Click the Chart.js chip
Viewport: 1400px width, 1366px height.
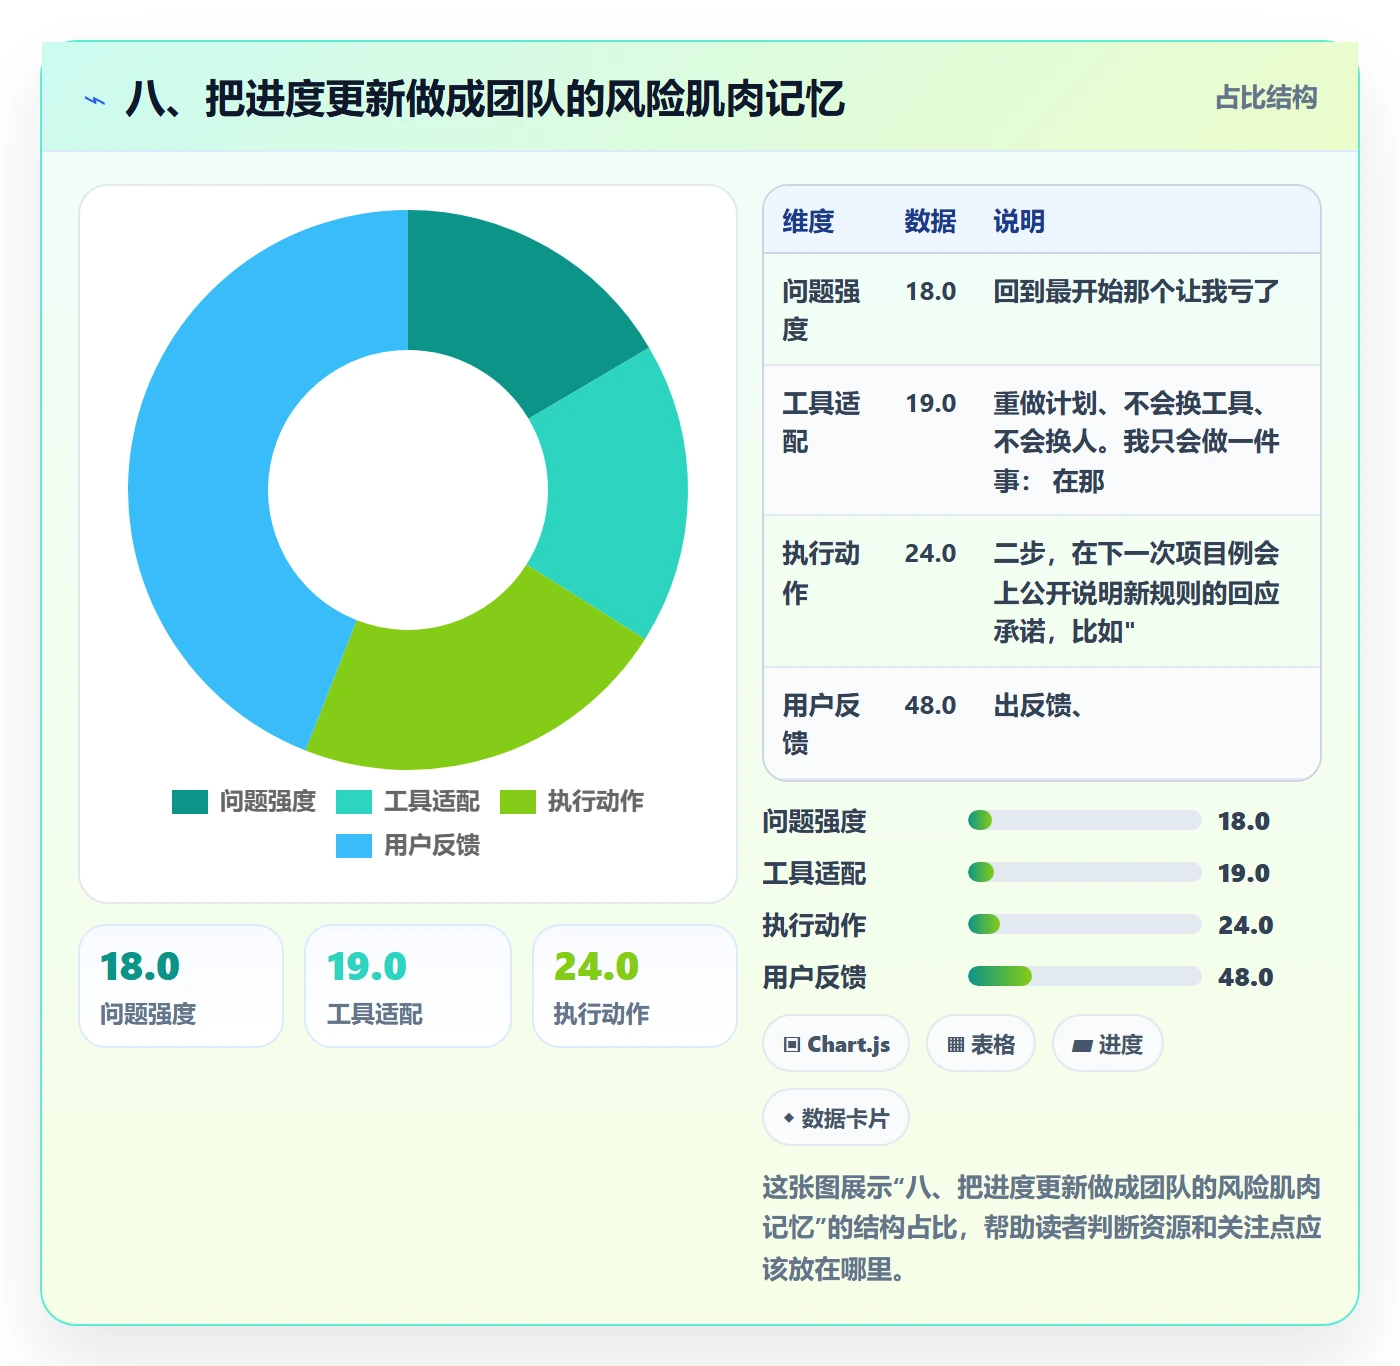coord(836,1044)
